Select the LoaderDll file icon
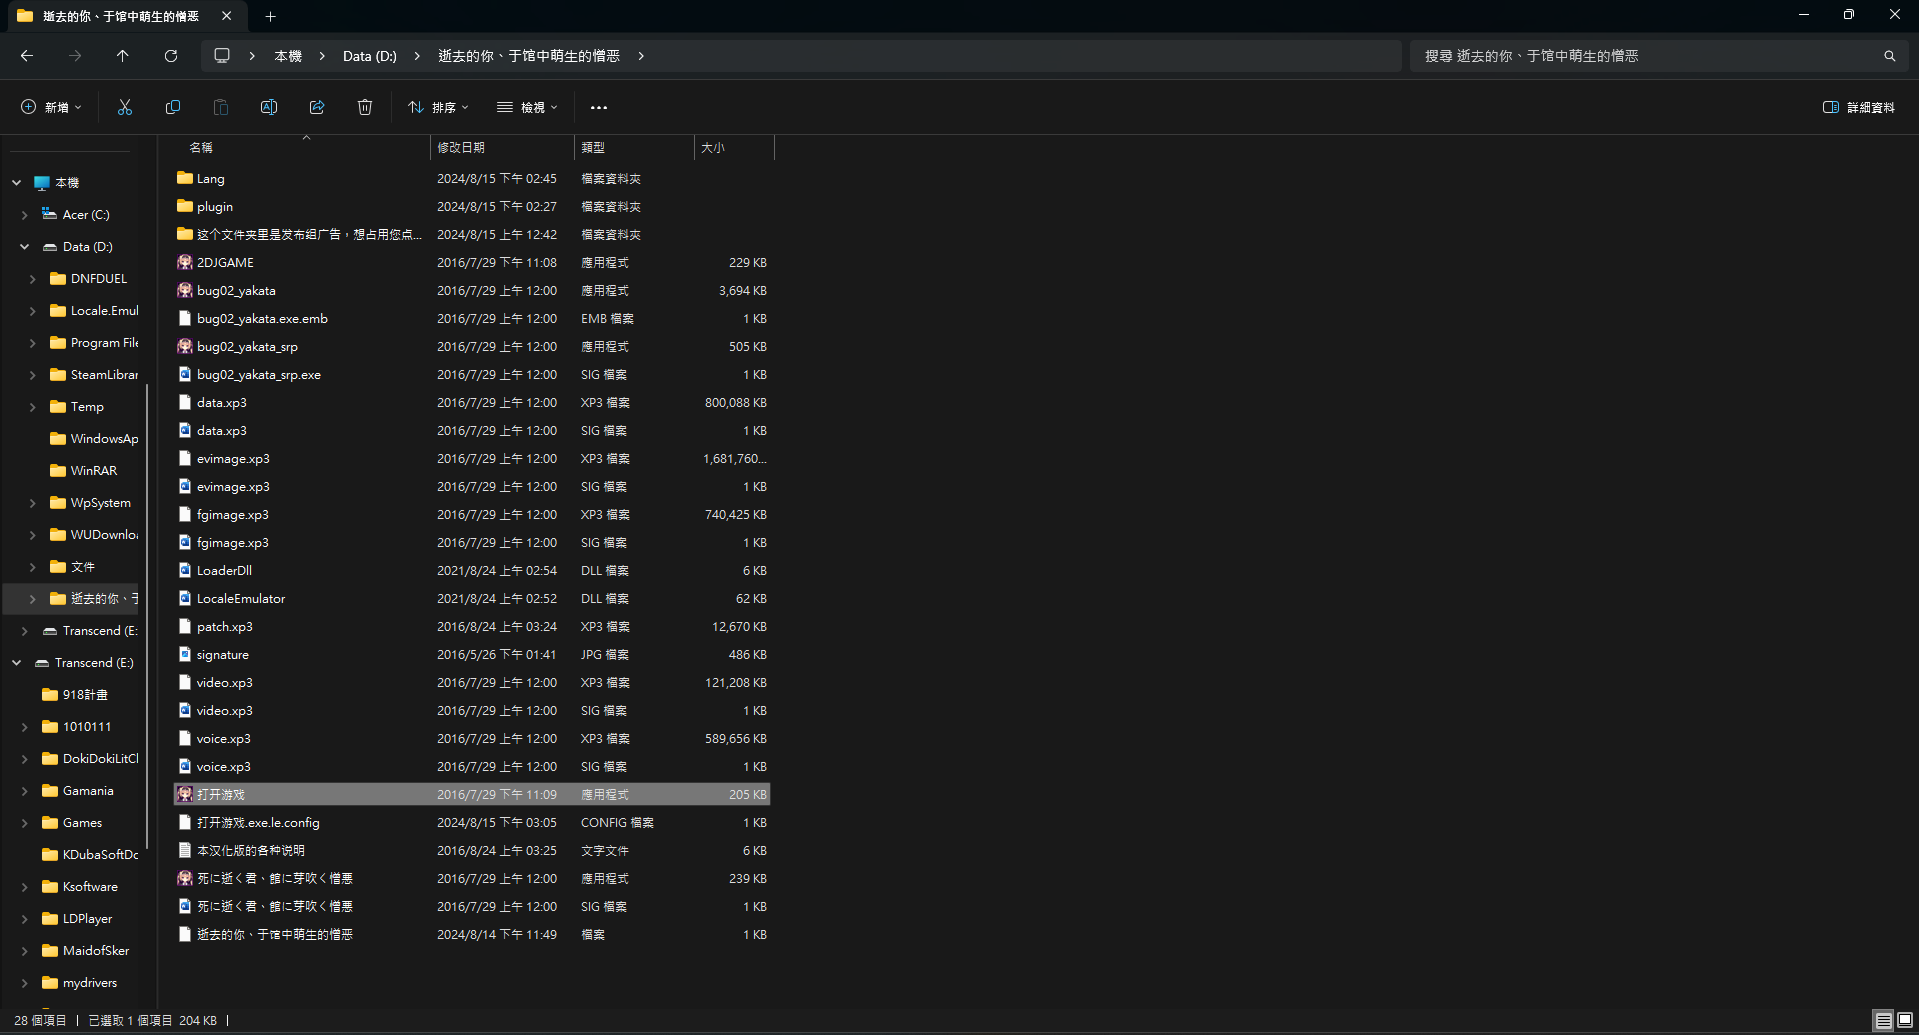The height and width of the screenshot is (1035, 1919). [x=185, y=570]
